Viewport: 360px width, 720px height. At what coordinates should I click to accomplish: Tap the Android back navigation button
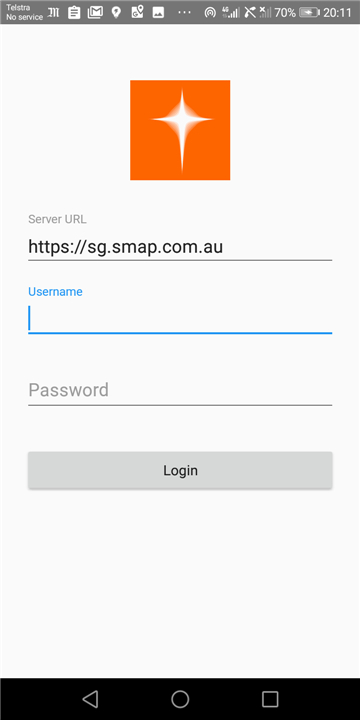coord(90,699)
